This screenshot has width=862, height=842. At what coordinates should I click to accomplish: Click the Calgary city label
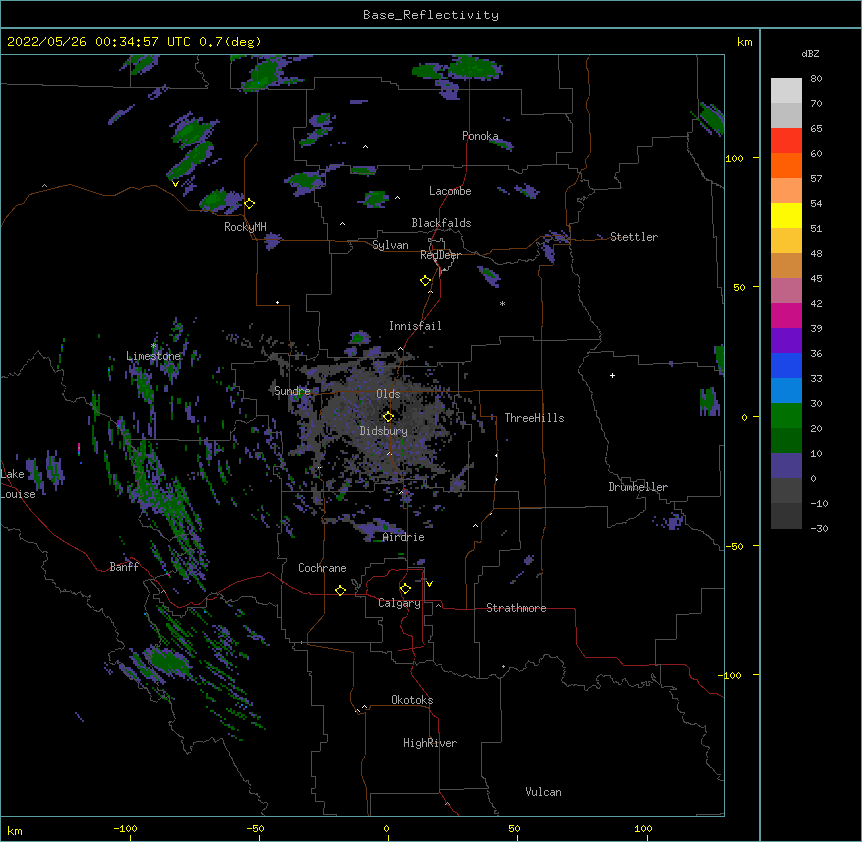pos(399,603)
